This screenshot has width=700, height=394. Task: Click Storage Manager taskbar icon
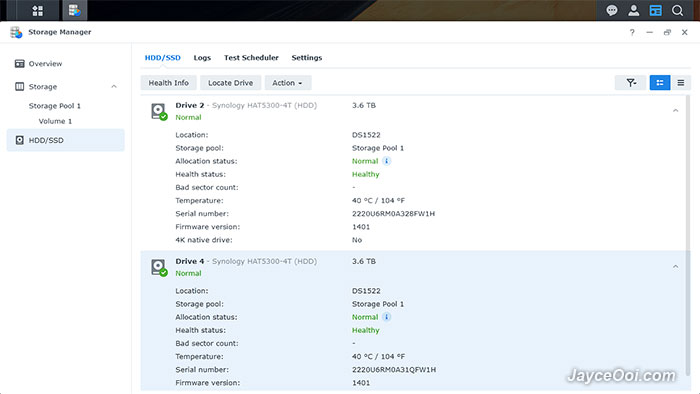[75, 10]
